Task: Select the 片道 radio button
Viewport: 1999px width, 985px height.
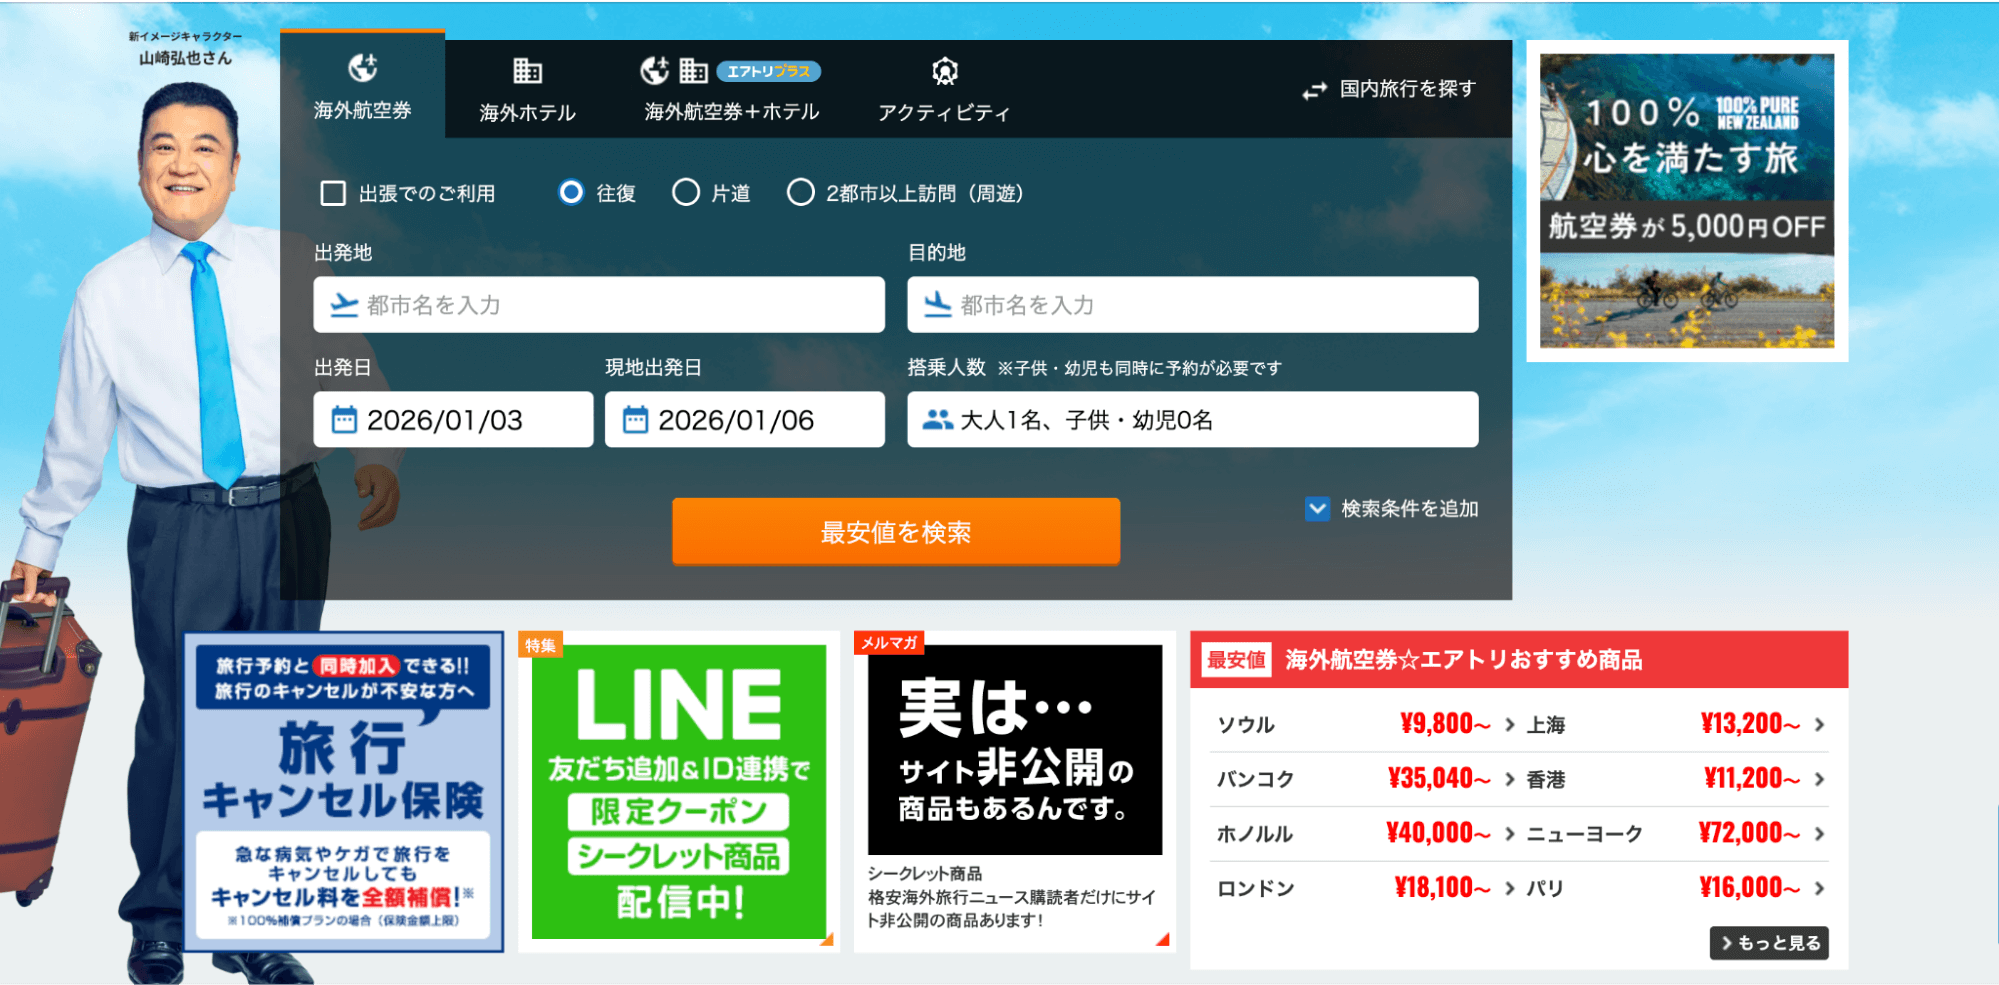Action: 686,192
